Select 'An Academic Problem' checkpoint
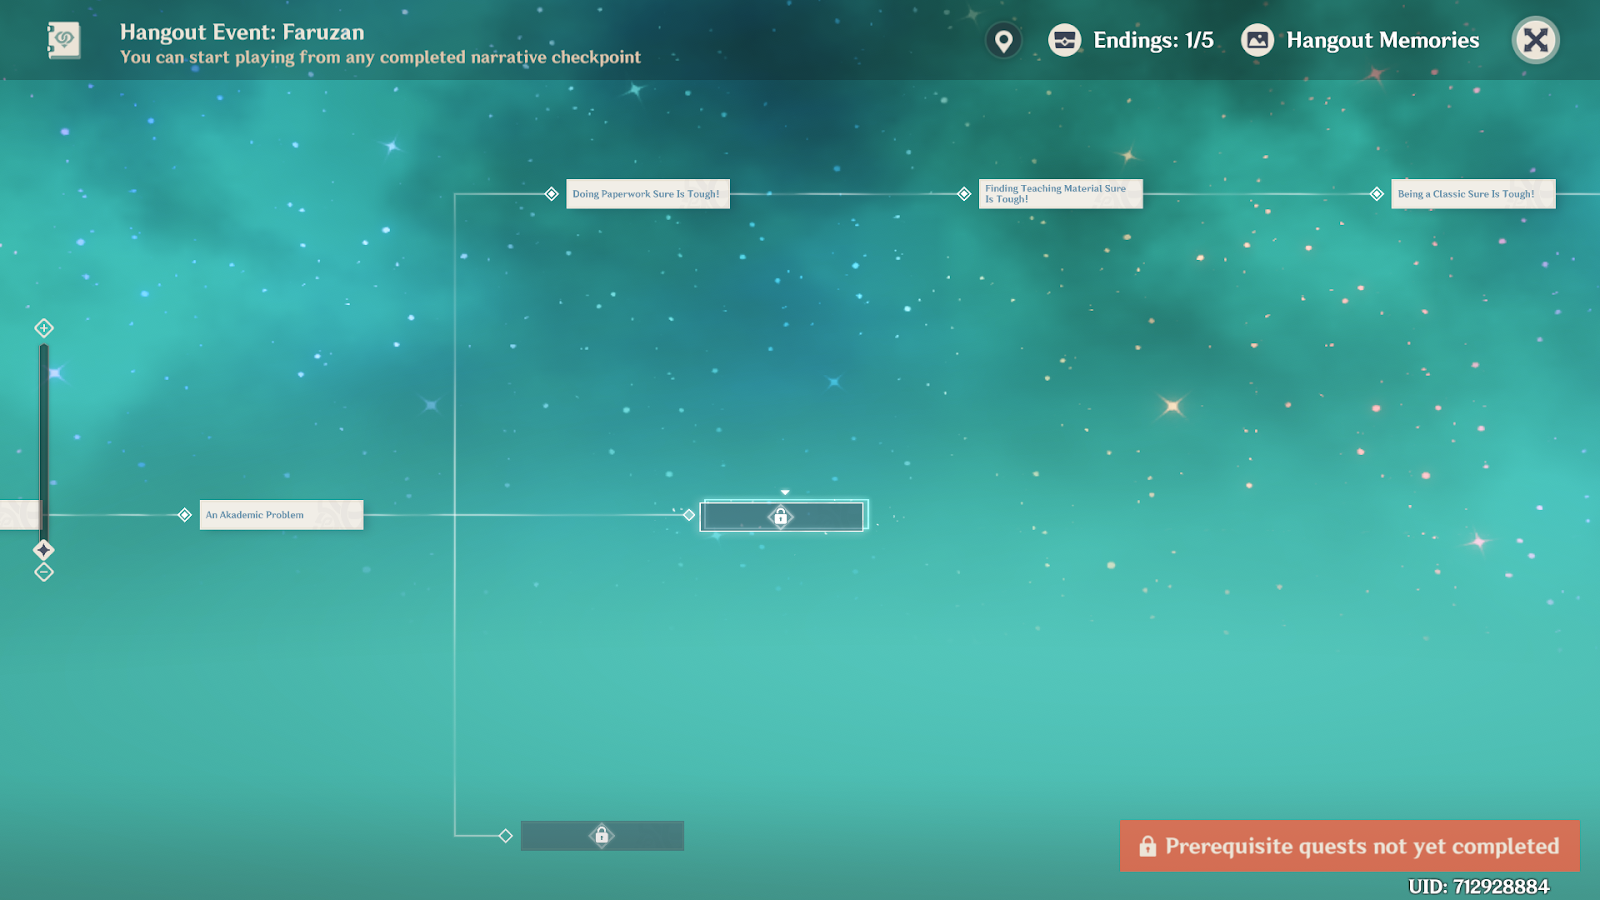The image size is (1600, 900). click(x=281, y=515)
